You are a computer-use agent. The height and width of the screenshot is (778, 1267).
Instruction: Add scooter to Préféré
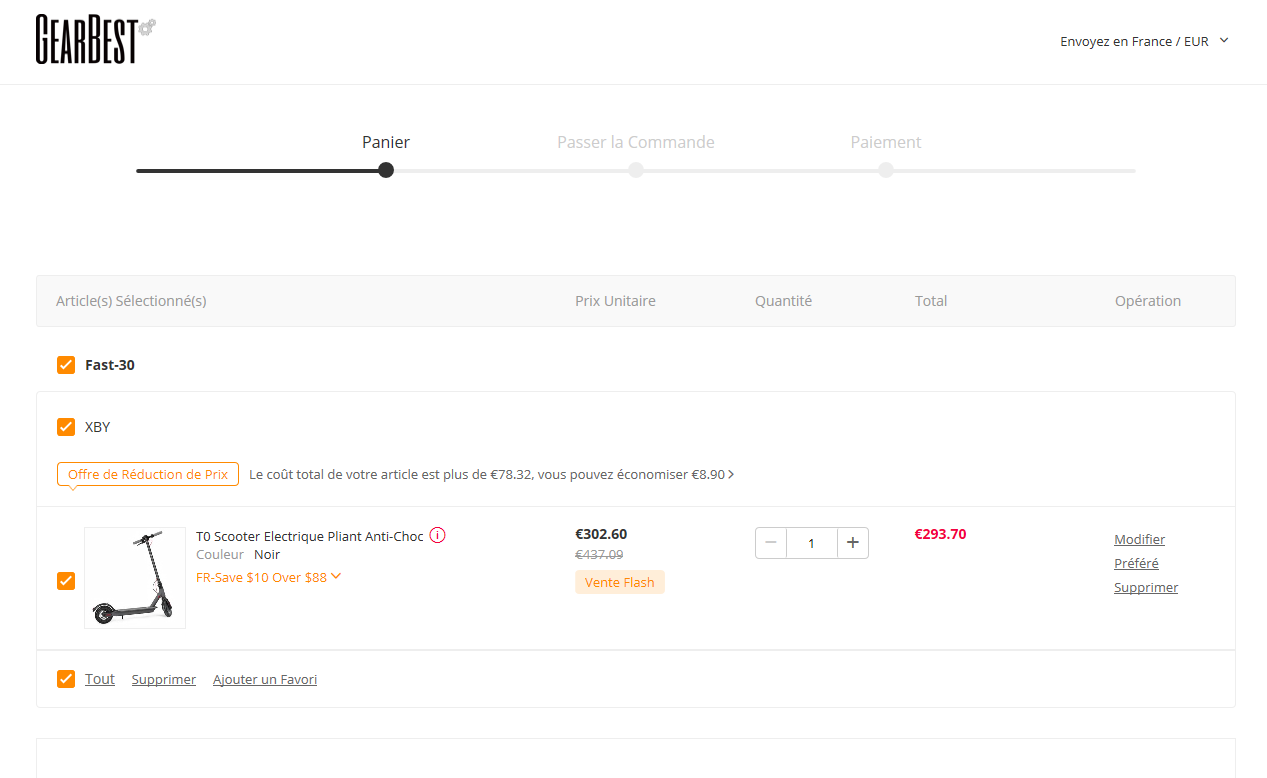click(x=1137, y=564)
